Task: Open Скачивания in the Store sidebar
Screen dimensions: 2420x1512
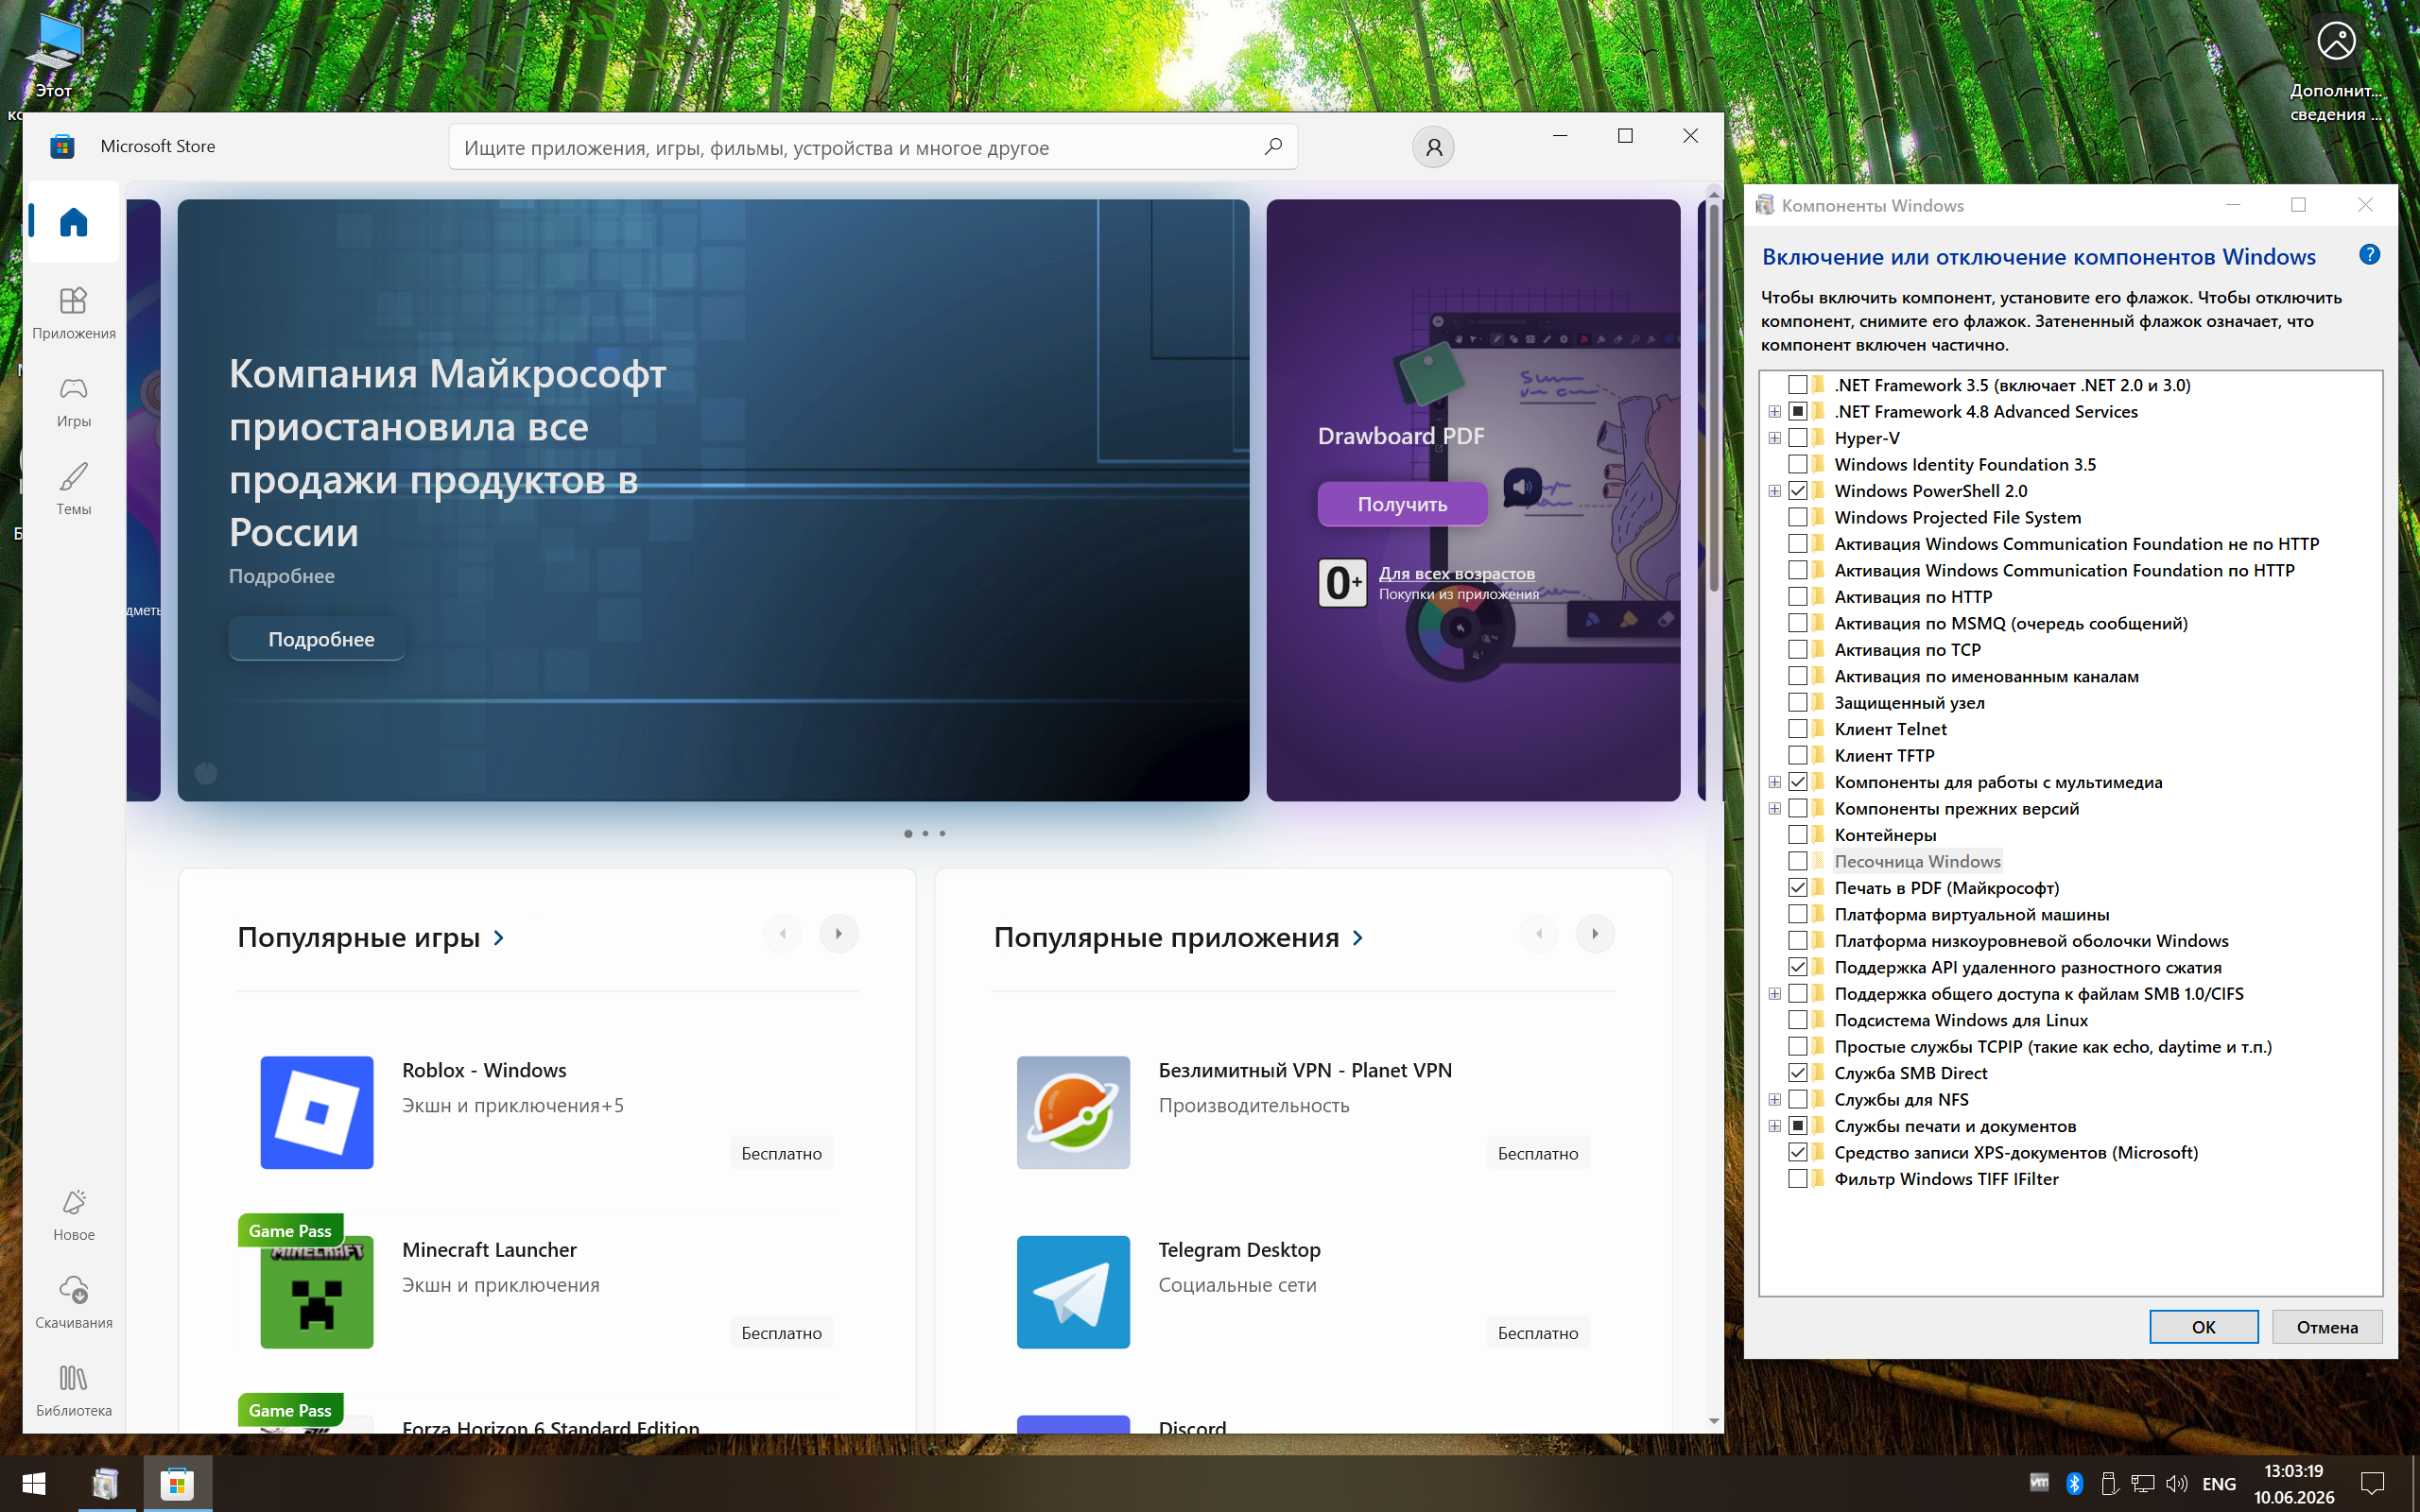Action: (x=73, y=1303)
